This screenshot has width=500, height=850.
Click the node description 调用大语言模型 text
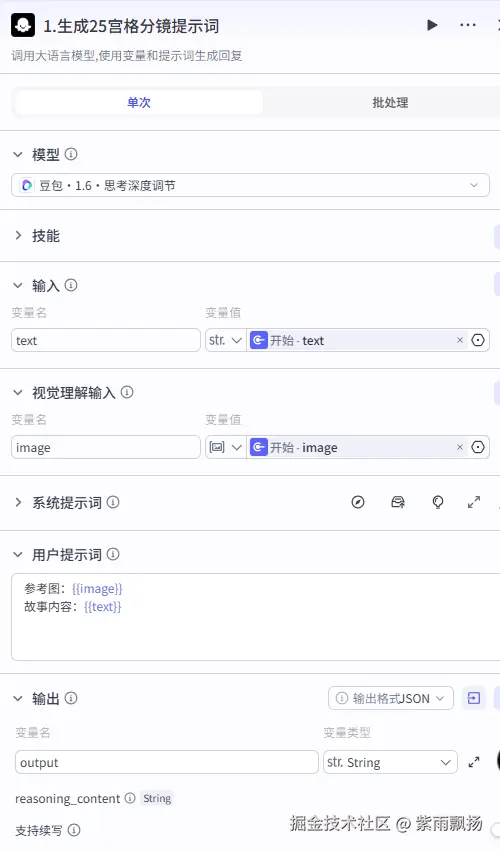pos(127,56)
